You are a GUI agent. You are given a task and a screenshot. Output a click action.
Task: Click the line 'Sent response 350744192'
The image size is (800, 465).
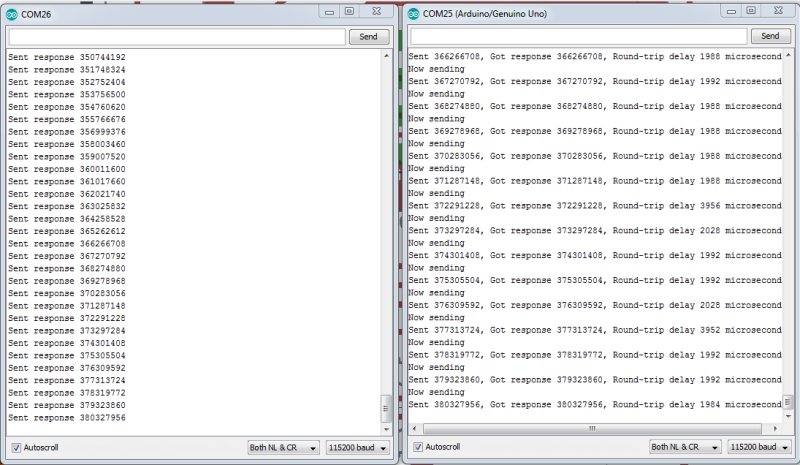click(x=67, y=57)
